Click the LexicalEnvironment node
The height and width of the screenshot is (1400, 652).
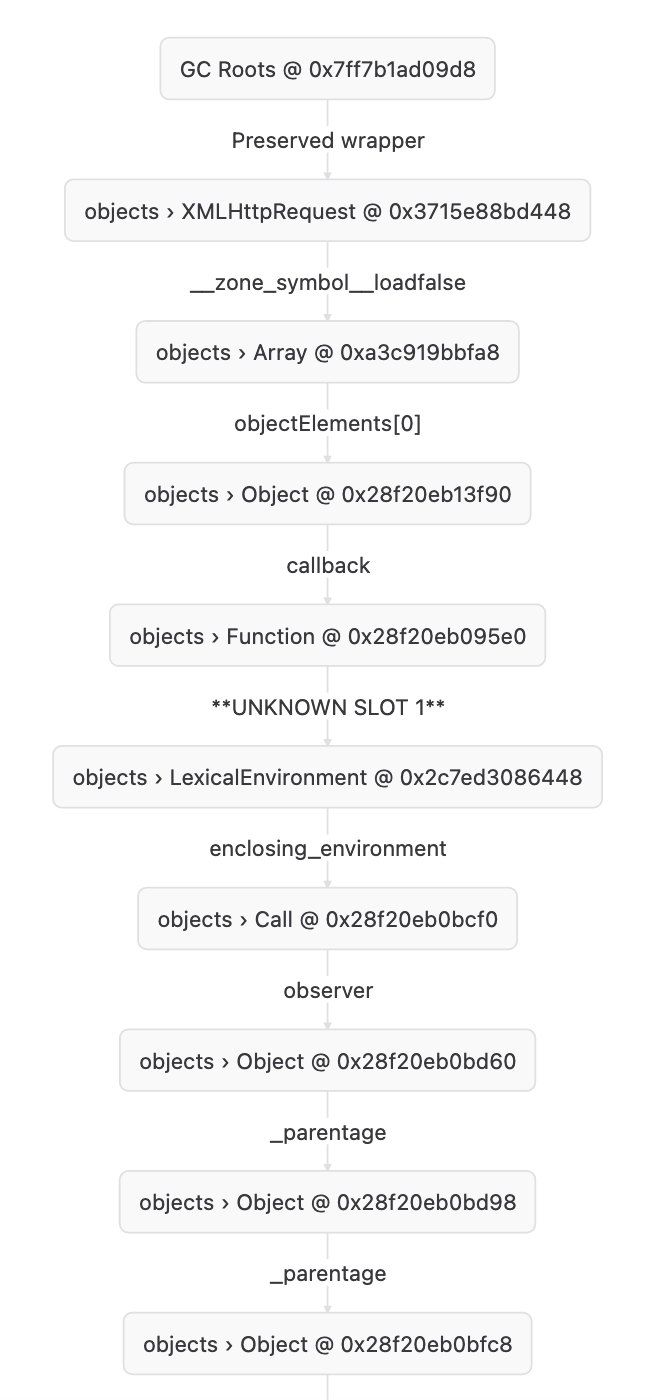327,777
